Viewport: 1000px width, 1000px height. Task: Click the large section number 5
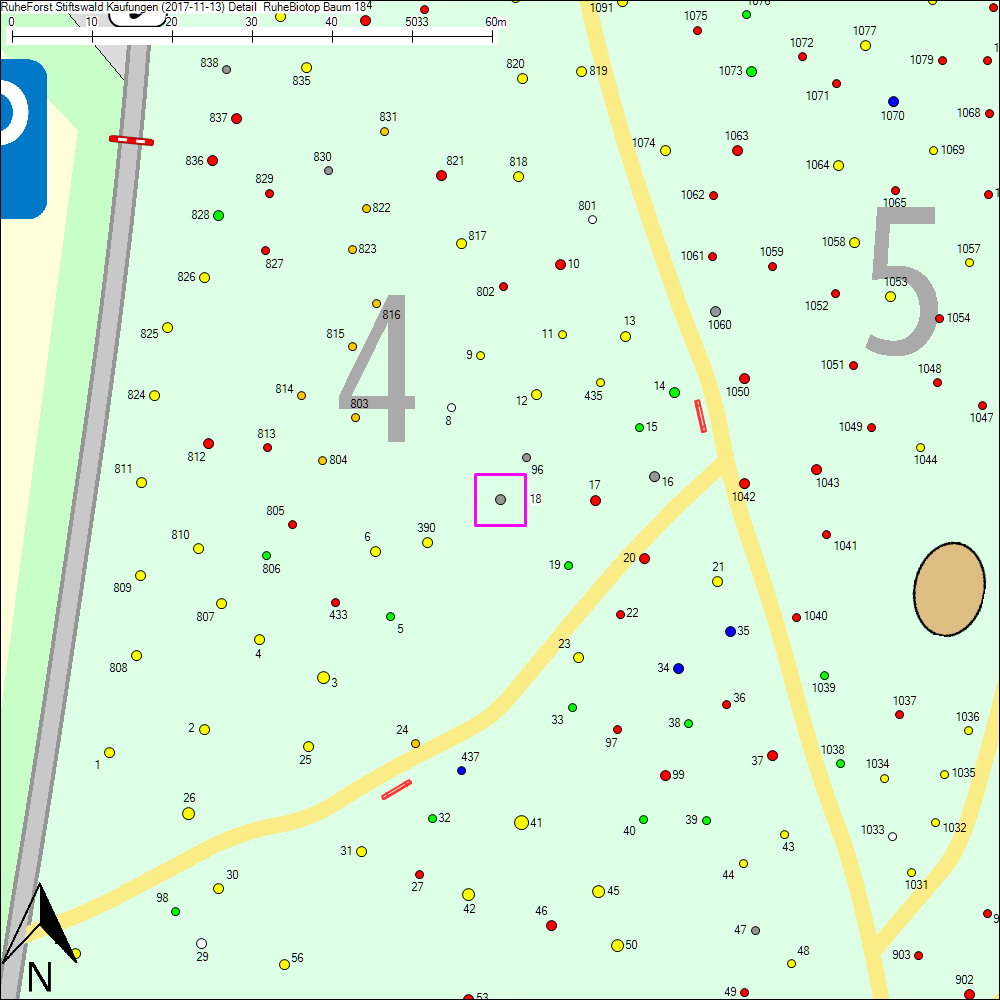pos(903,281)
